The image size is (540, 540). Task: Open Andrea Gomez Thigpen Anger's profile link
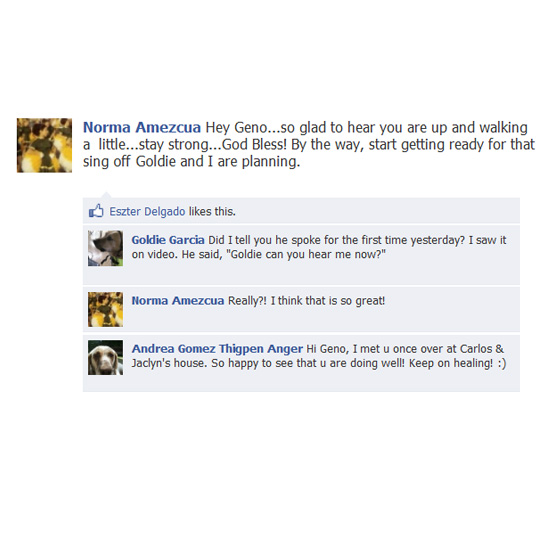(x=217, y=349)
